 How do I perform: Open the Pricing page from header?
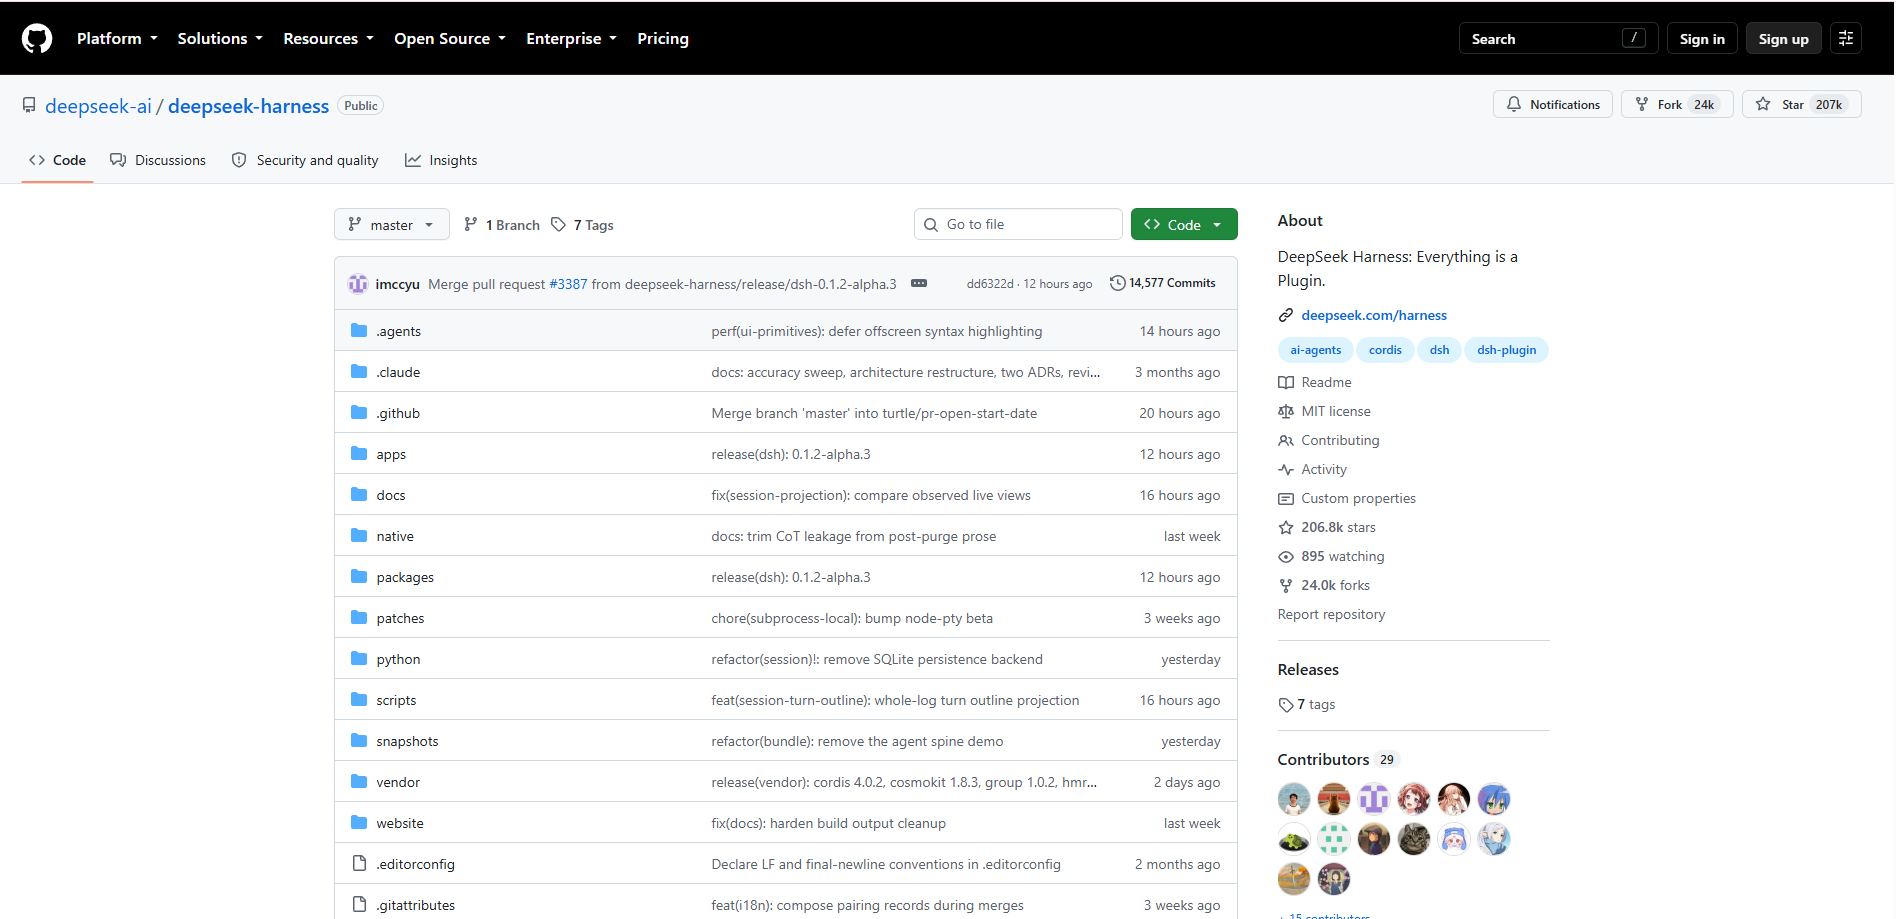(x=663, y=39)
